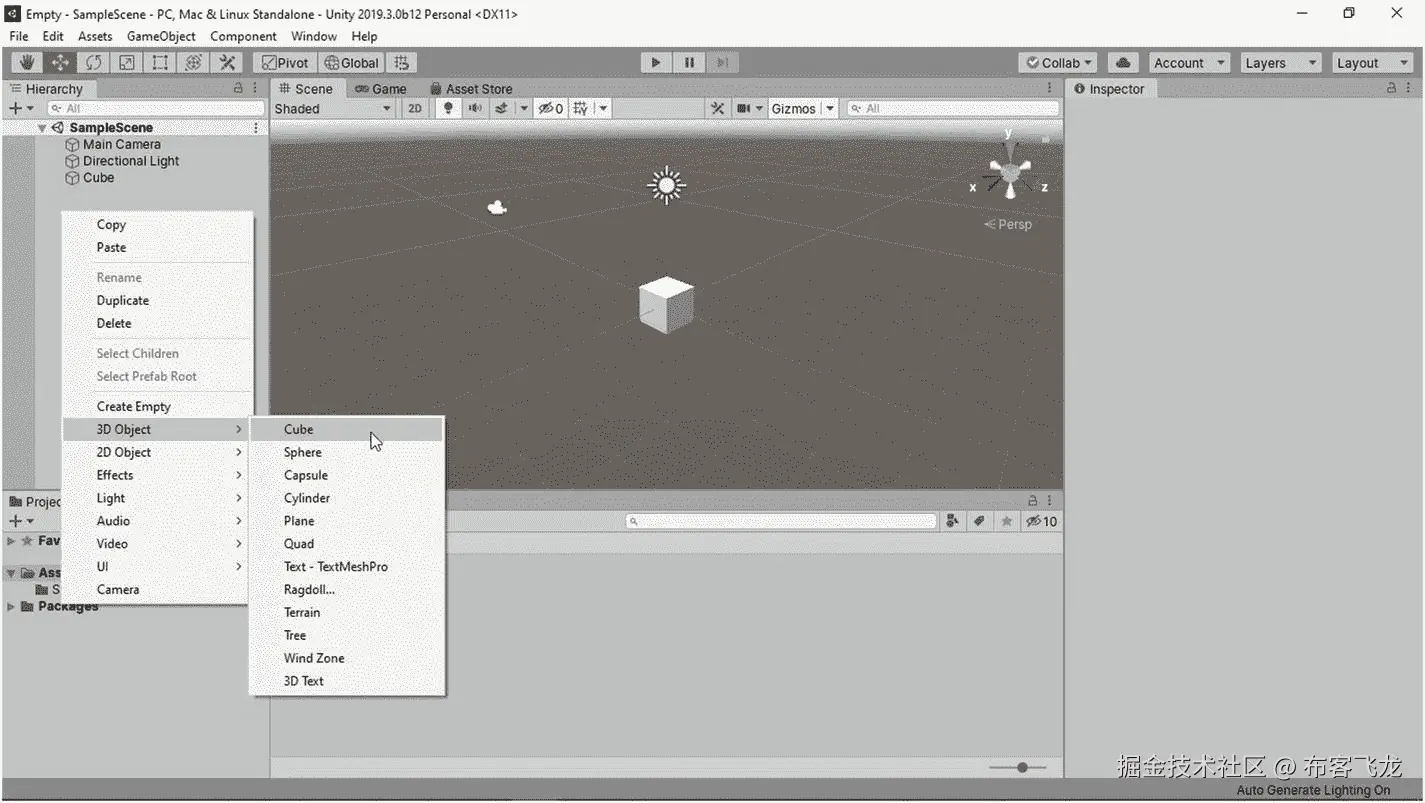Click the Inspector panel lock icon
Image resolution: width=1425 pixels, height=803 pixels.
[1391, 88]
